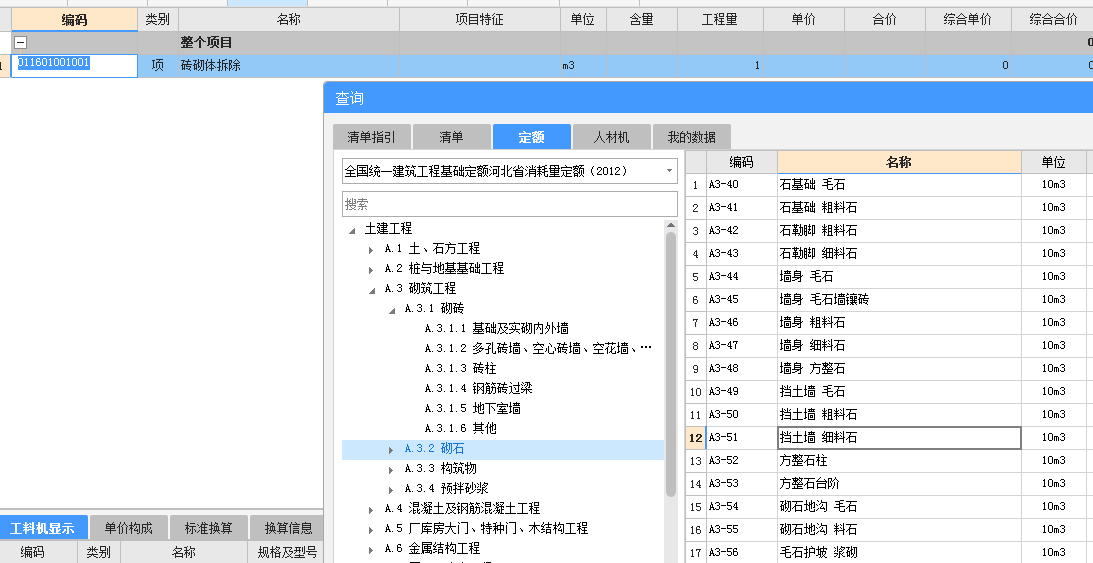Image resolution: width=1093 pixels, height=563 pixels.
Task: Expand A.2 桩与地基基础工程 node
Action: 372,269
